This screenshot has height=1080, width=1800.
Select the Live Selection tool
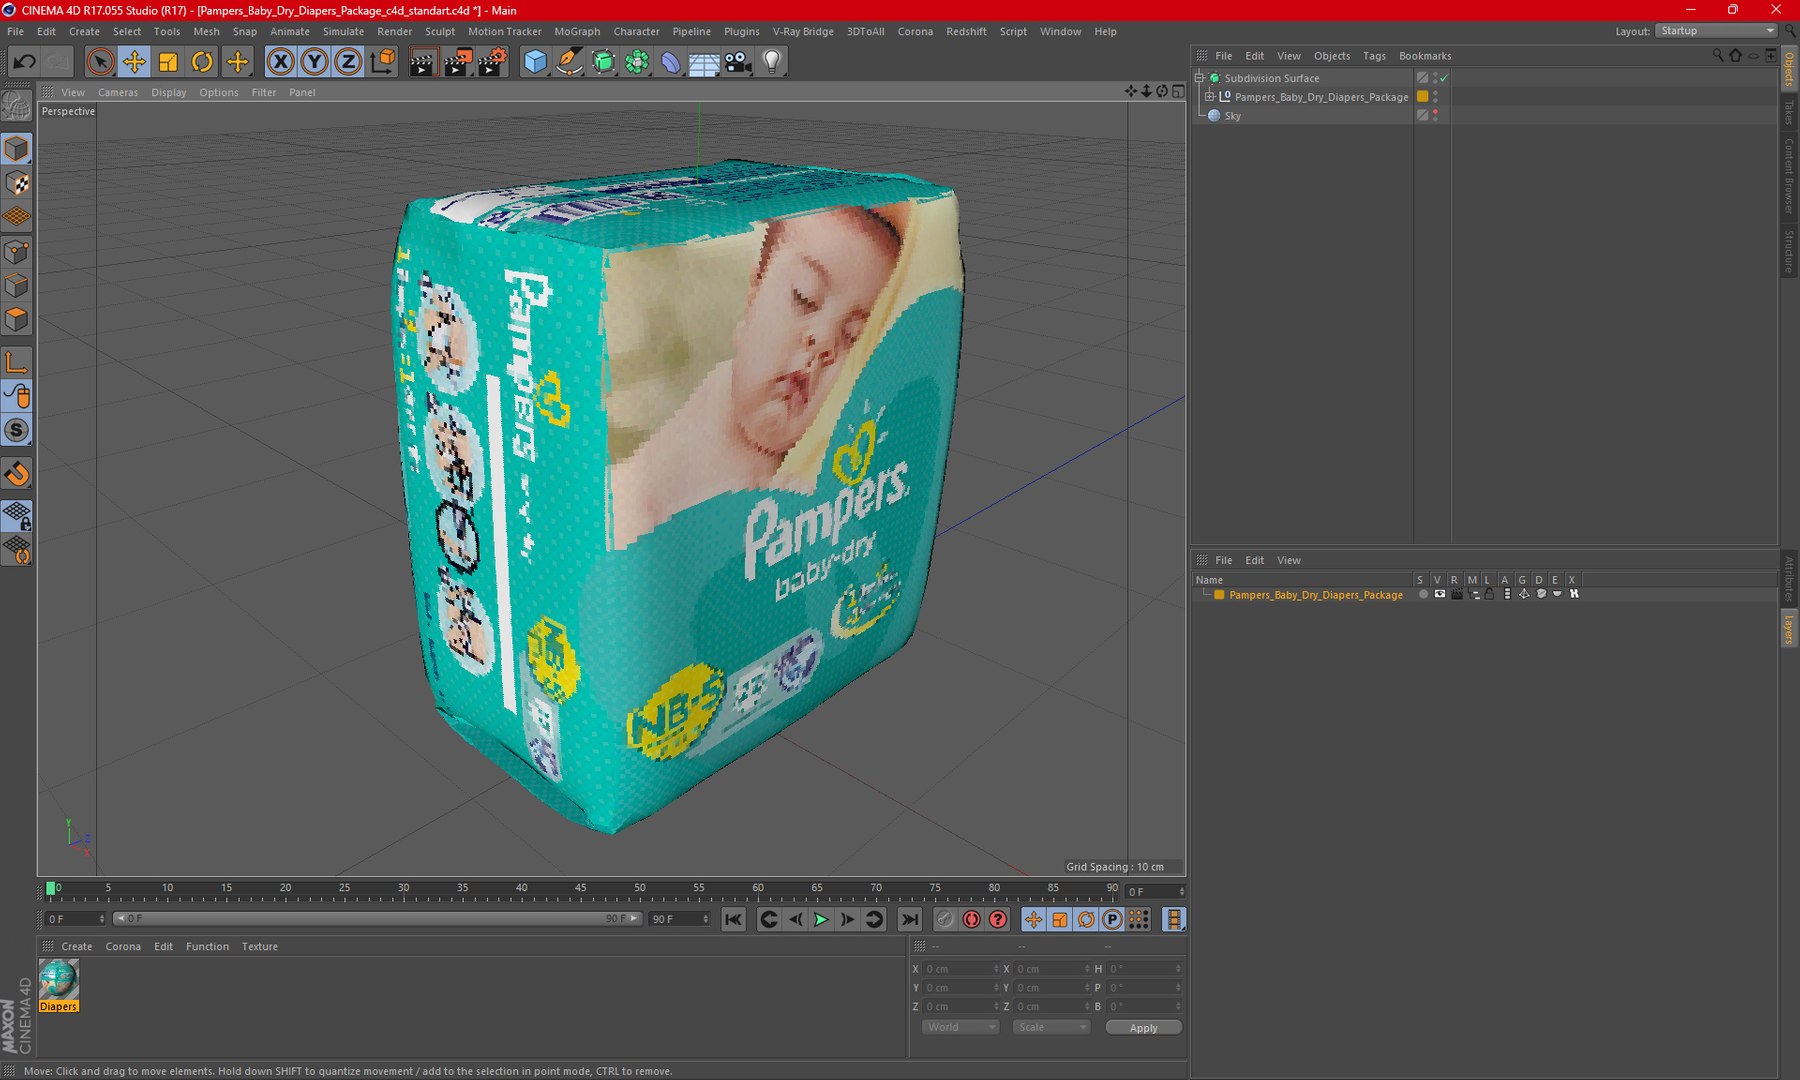99,62
